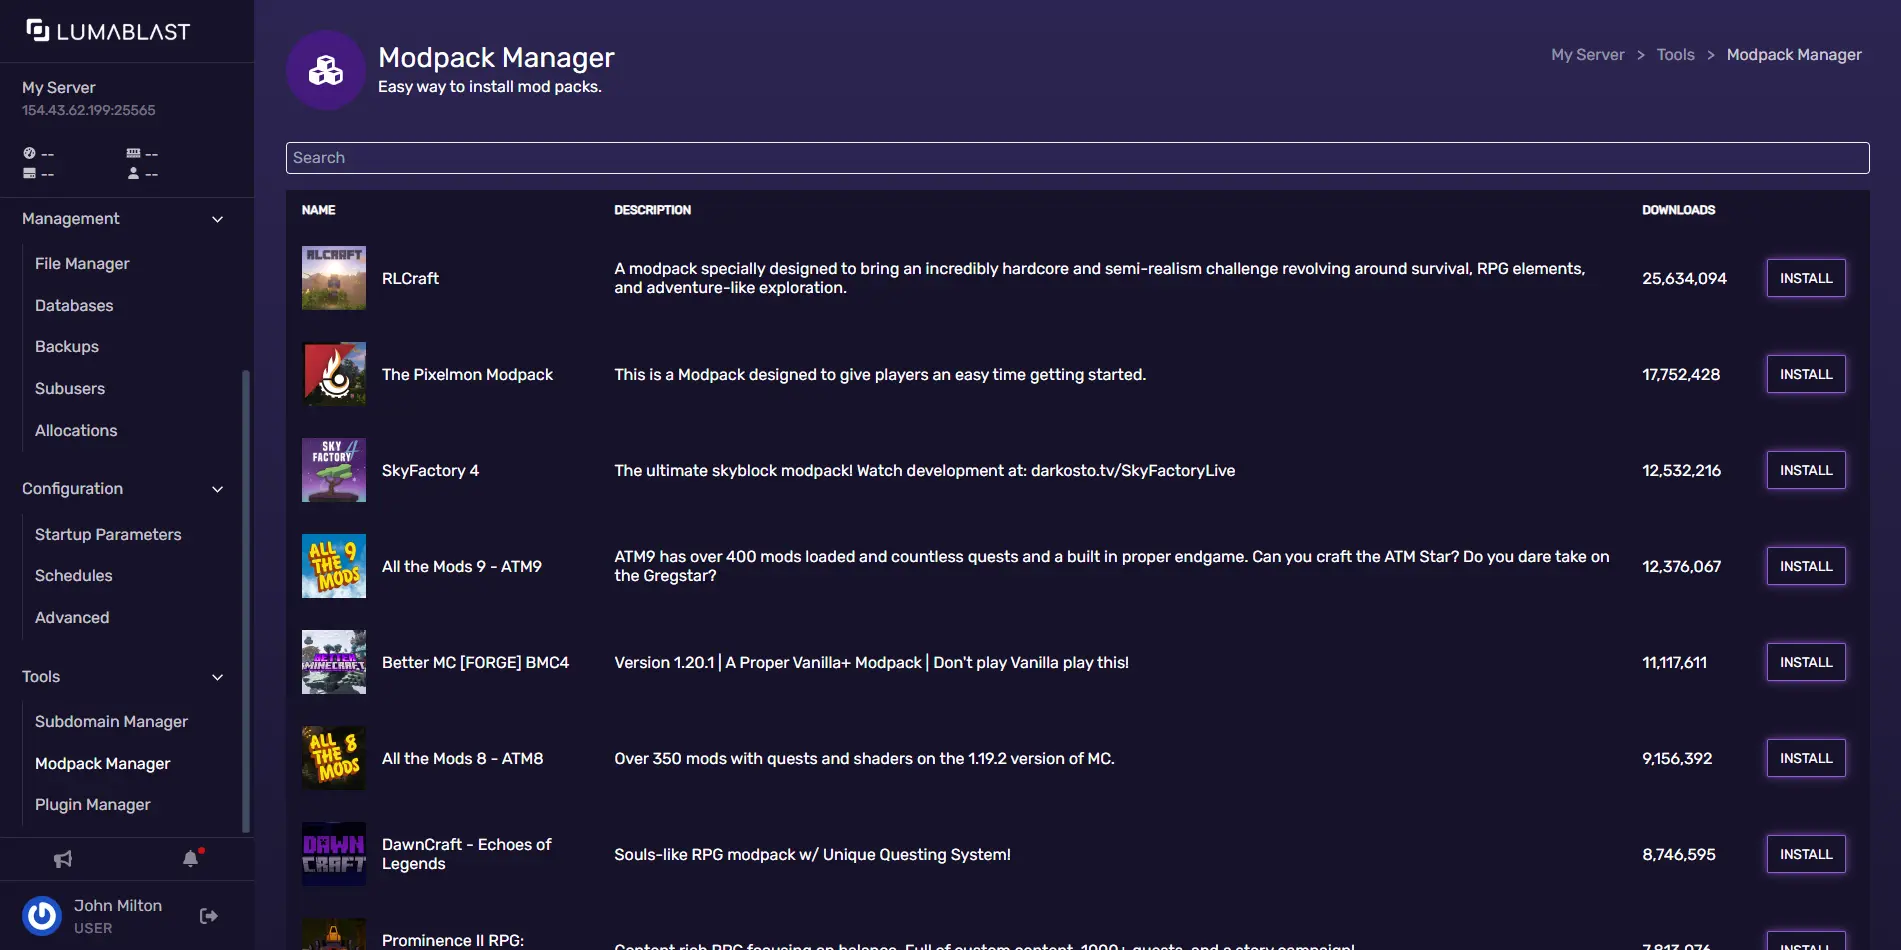Go to Plugin Manager in sidebar
1901x950 pixels.
[93, 805]
